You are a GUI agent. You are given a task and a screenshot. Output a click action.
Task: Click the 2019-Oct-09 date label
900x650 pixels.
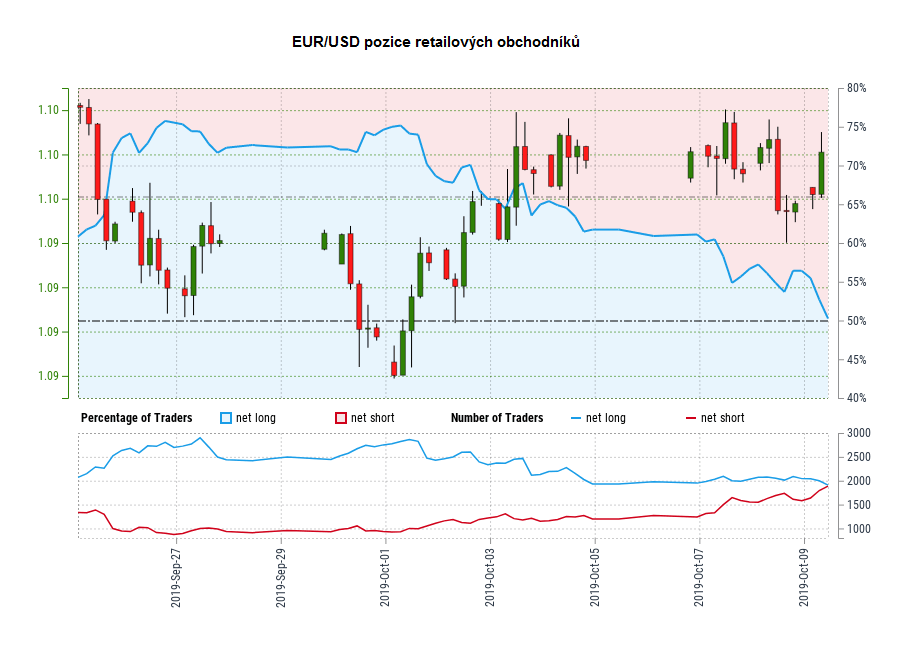click(x=804, y=578)
